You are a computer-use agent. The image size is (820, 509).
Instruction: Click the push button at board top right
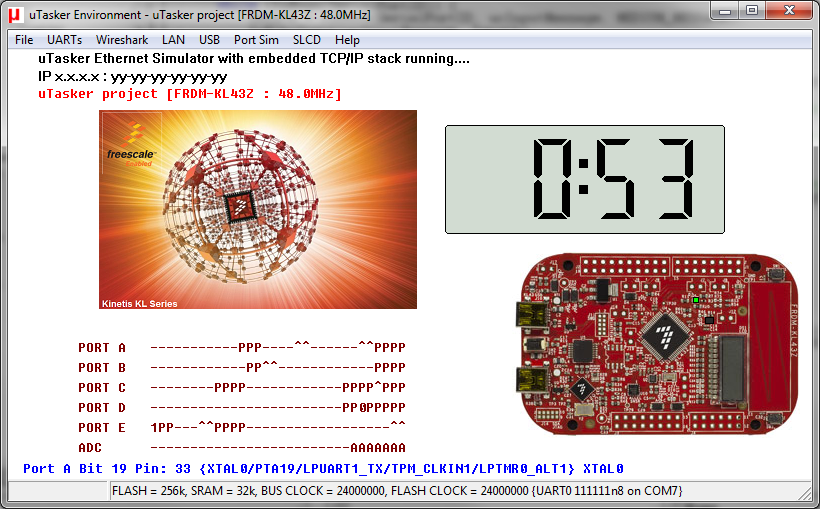(778, 273)
